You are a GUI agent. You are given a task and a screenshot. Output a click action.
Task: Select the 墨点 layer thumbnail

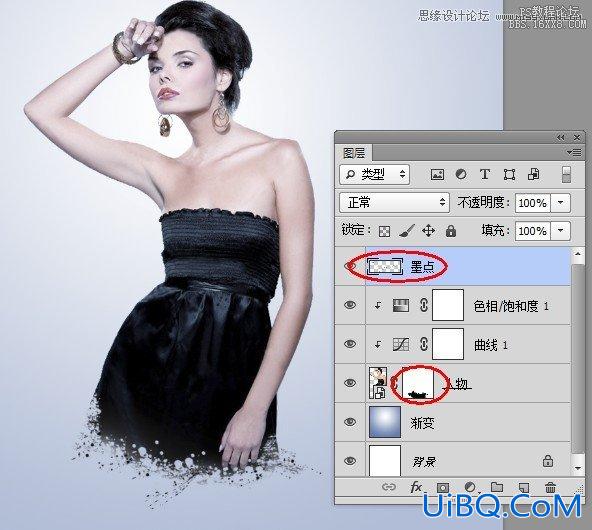385,267
